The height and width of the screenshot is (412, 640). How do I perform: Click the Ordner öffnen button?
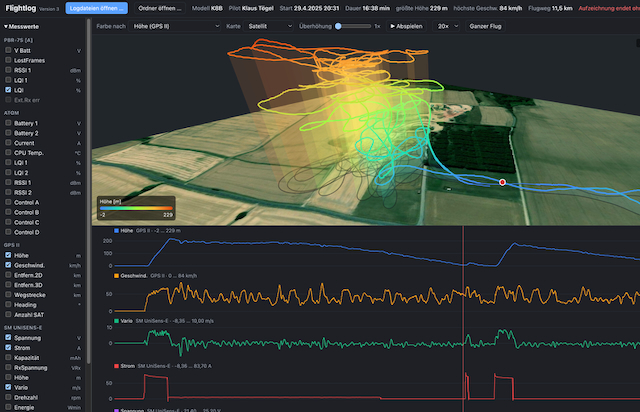coord(160,8)
